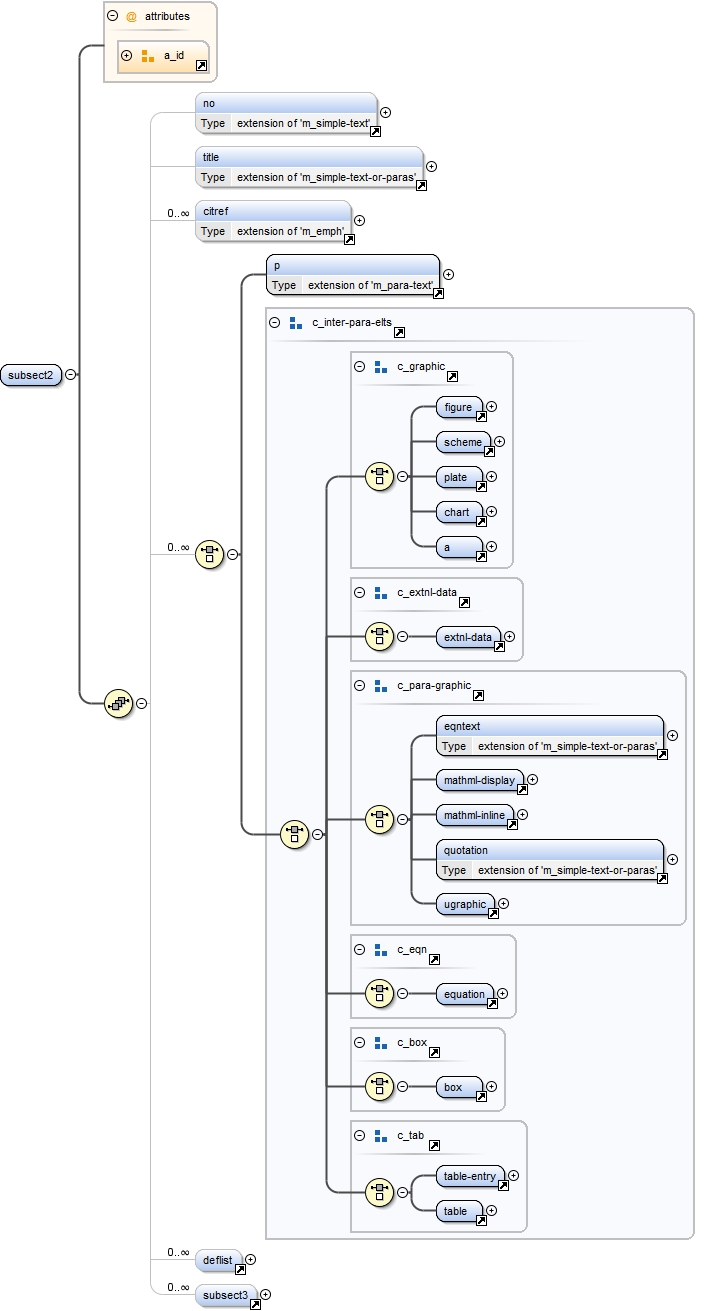Collapse the c_graphic group
Viewport: 712px width, 1311px height.
pos(359,367)
